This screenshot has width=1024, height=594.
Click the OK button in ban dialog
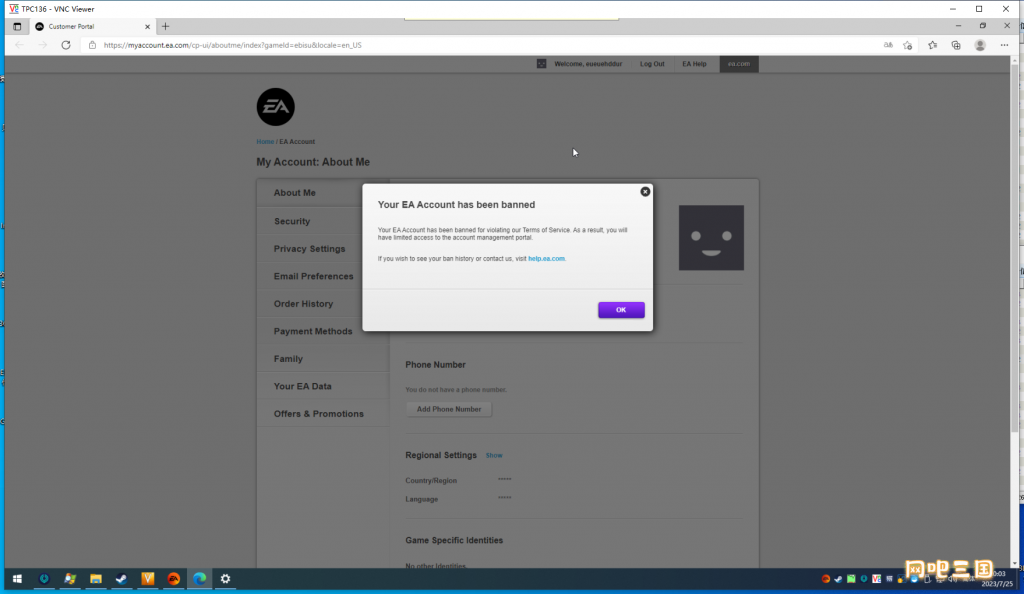tap(621, 310)
